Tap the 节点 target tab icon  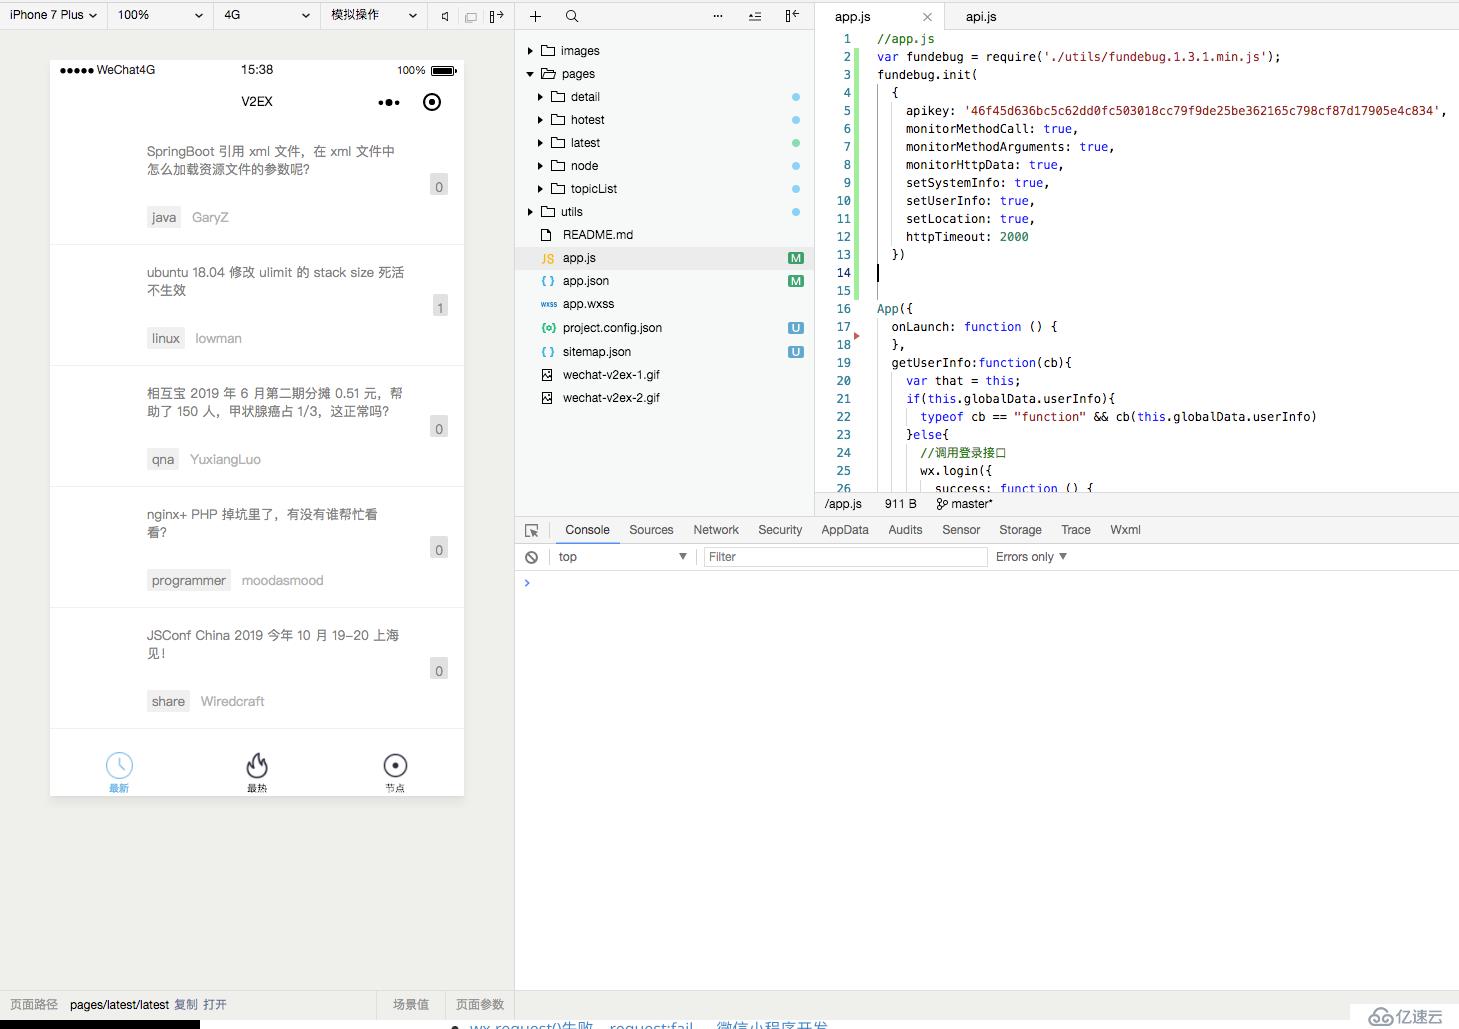point(395,766)
